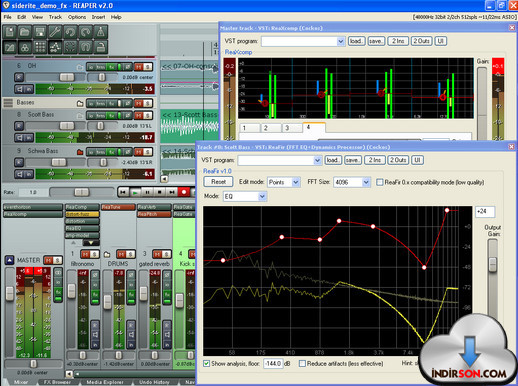Switch to Undo History tab

click(x=154, y=382)
